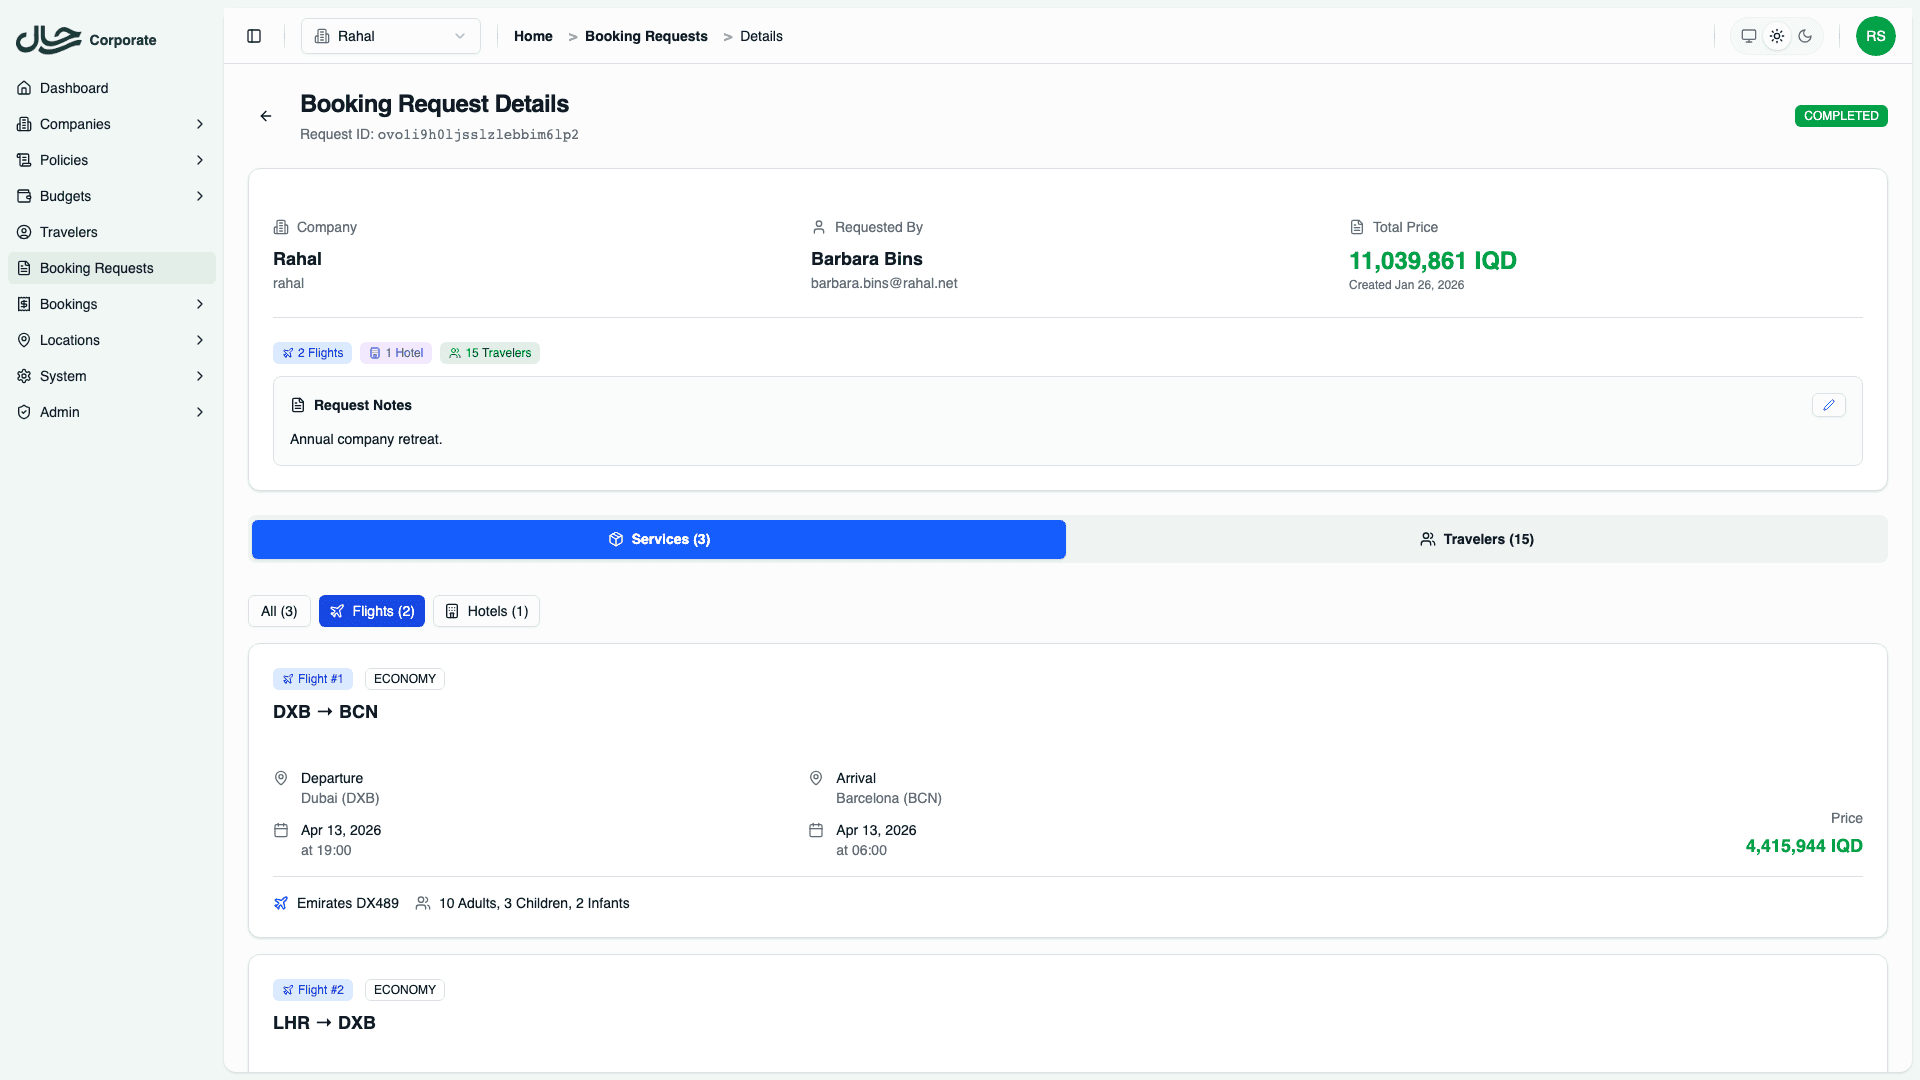Switch to the Travelers (15) tab
The image size is (1920, 1080).
click(x=1477, y=539)
